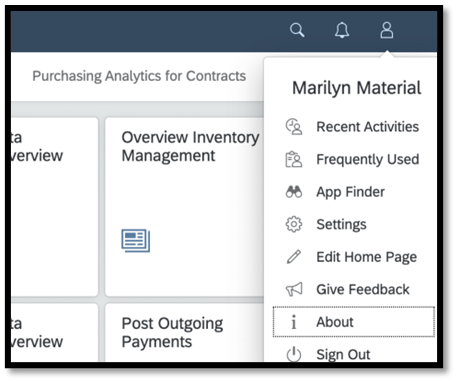Click the App Finder binoculars icon
The height and width of the screenshot is (381, 456).
coord(294,192)
